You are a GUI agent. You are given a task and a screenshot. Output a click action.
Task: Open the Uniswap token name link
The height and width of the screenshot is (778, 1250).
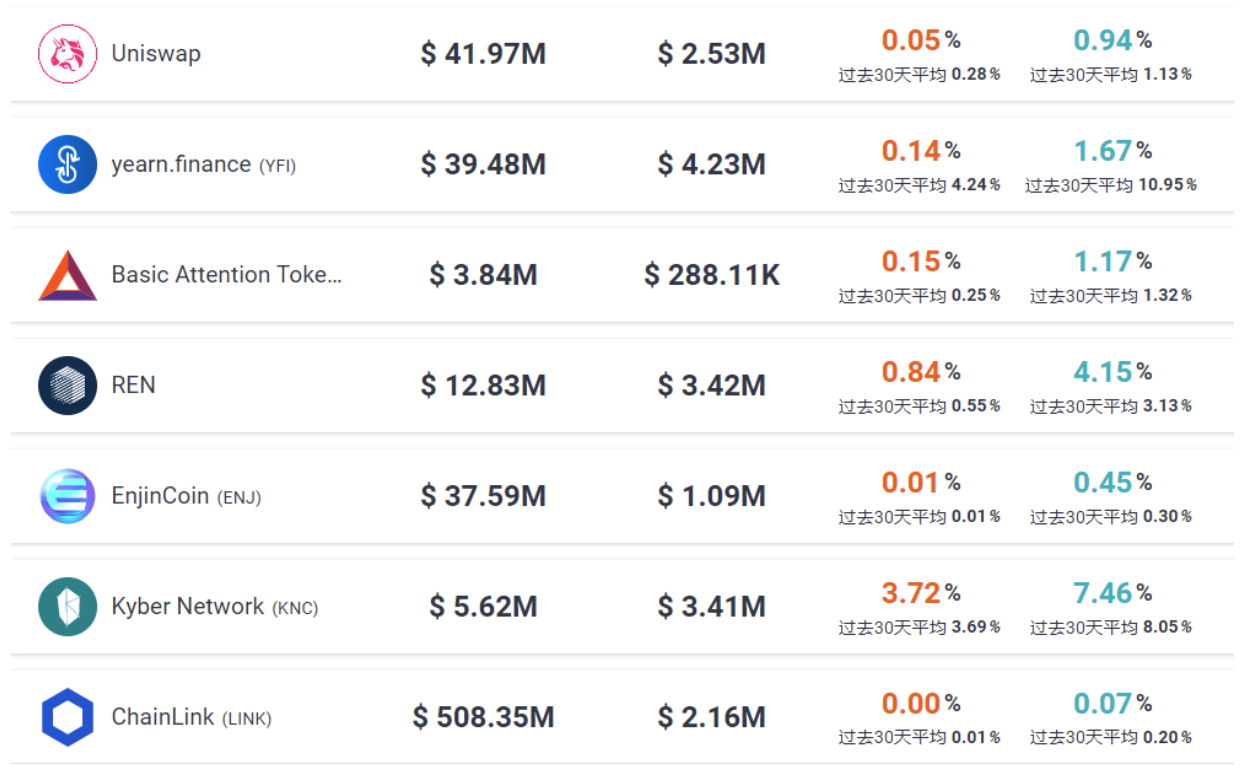click(x=156, y=53)
